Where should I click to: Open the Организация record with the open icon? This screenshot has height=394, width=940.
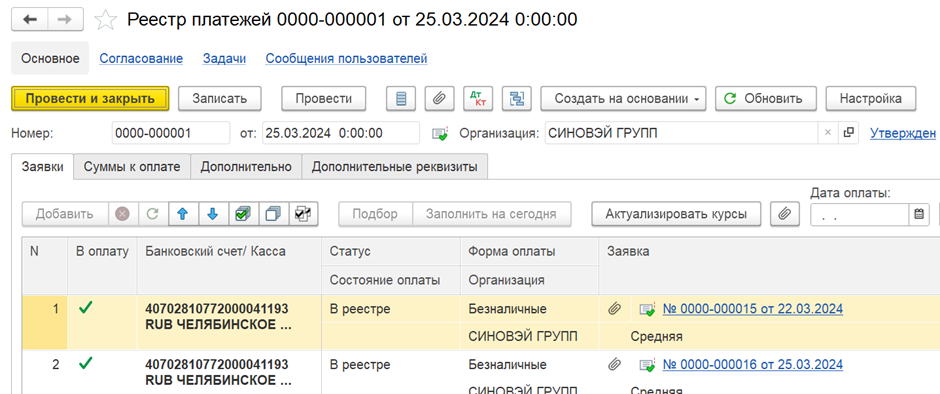tap(848, 133)
